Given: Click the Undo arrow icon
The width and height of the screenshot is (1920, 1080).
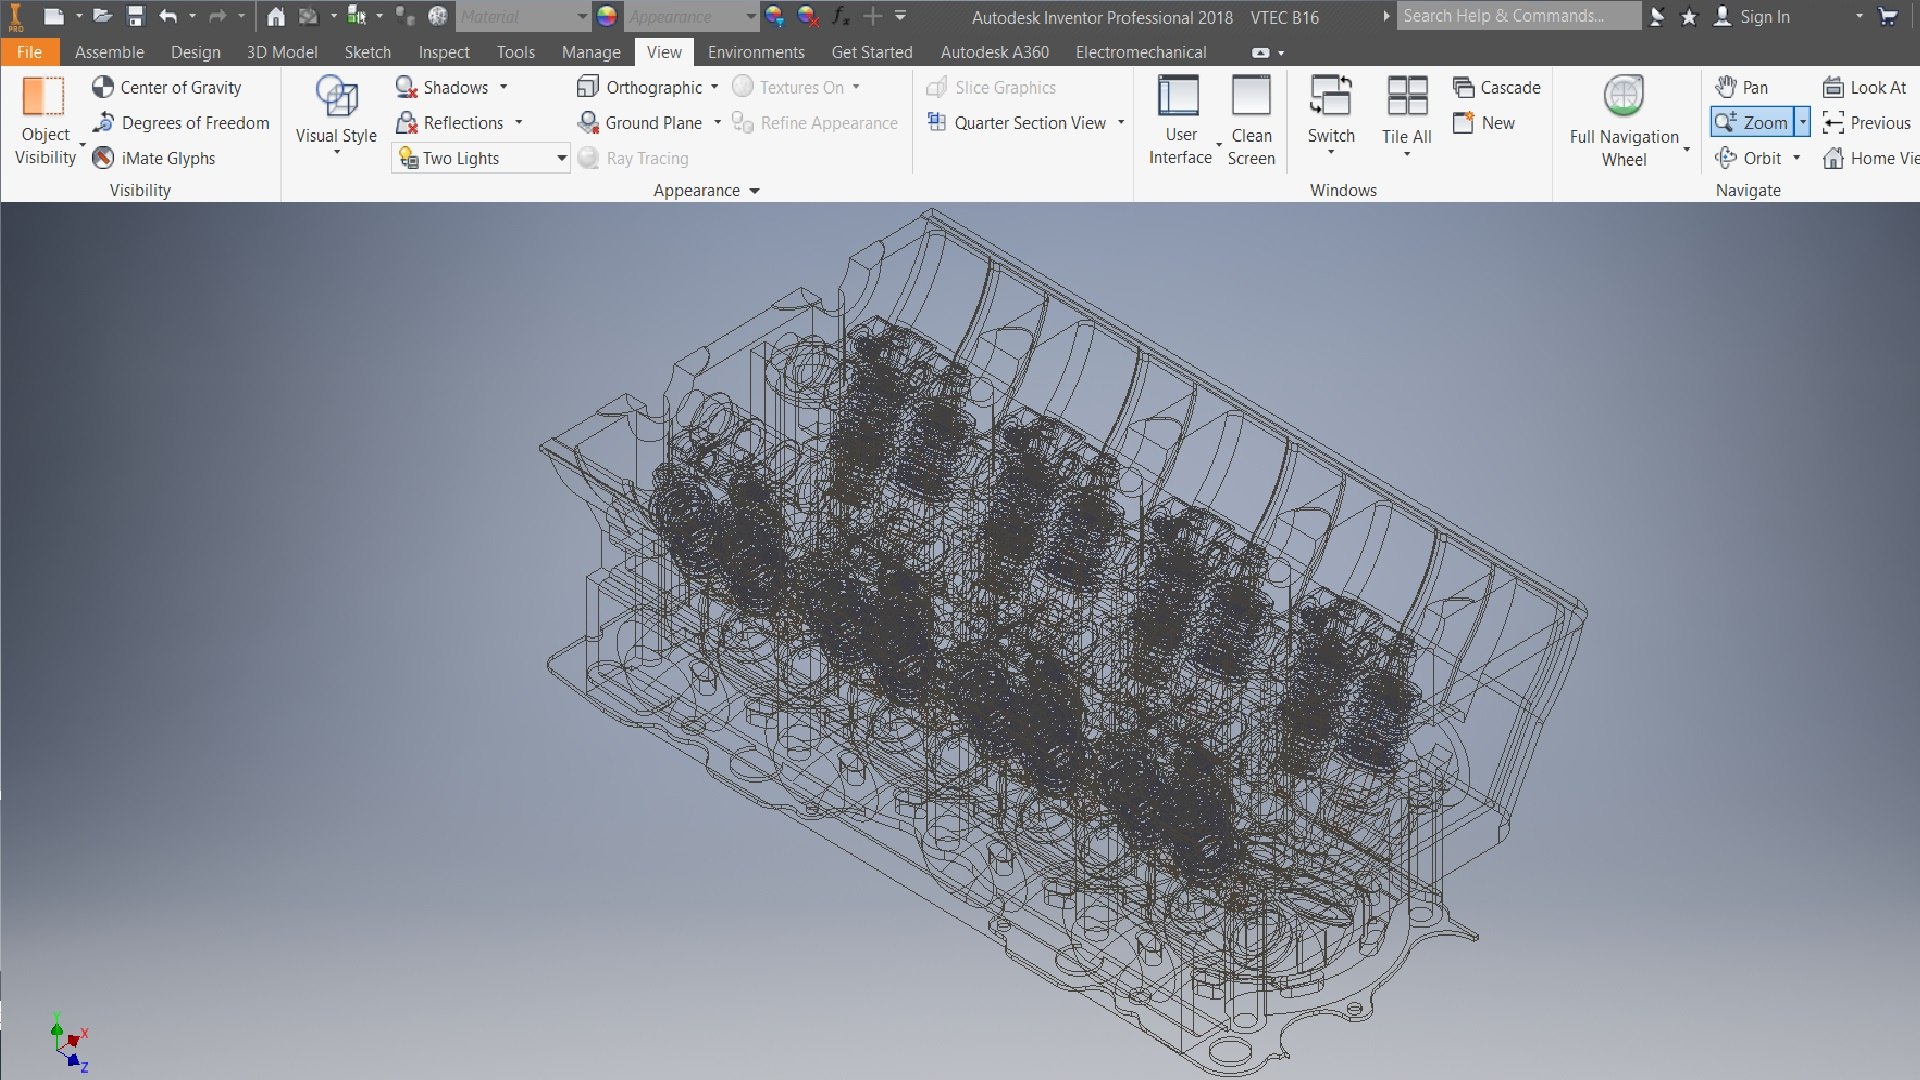Looking at the screenshot, I should point(167,16).
